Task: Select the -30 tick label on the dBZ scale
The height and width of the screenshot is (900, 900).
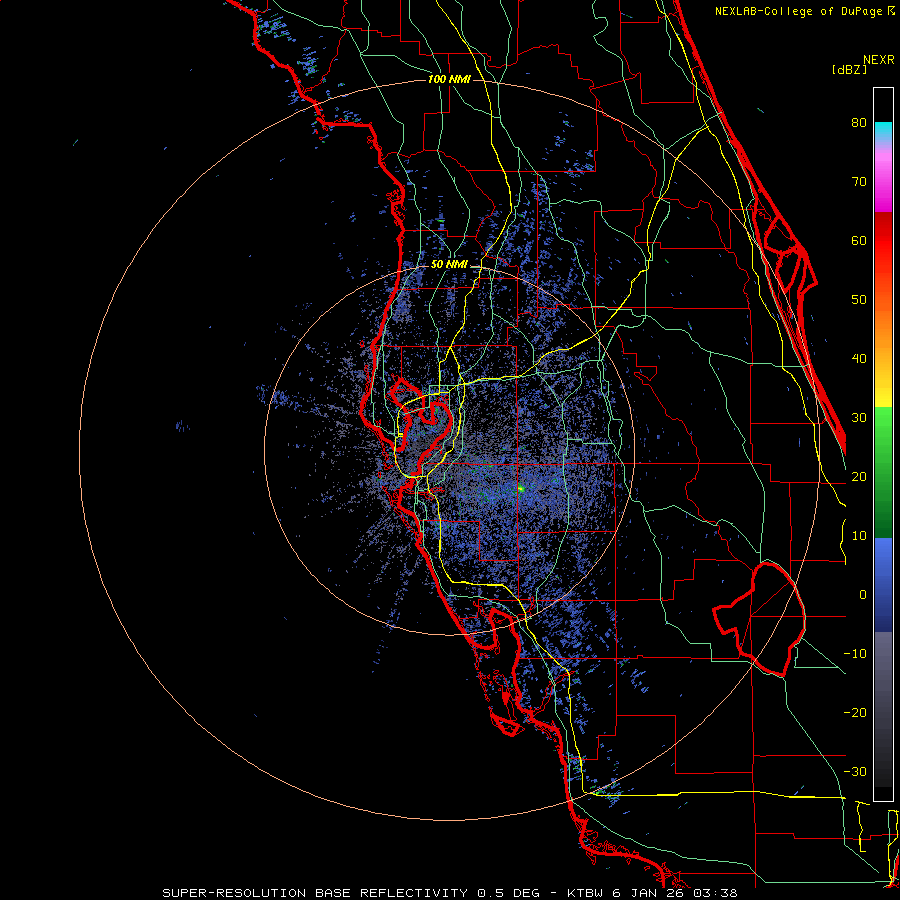Action: point(855,771)
